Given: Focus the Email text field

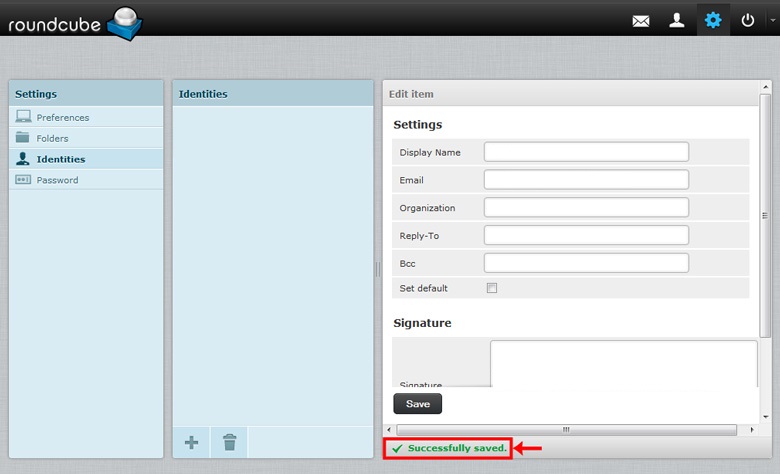Looking at the screenshot, I should click(x=586, y=180).
